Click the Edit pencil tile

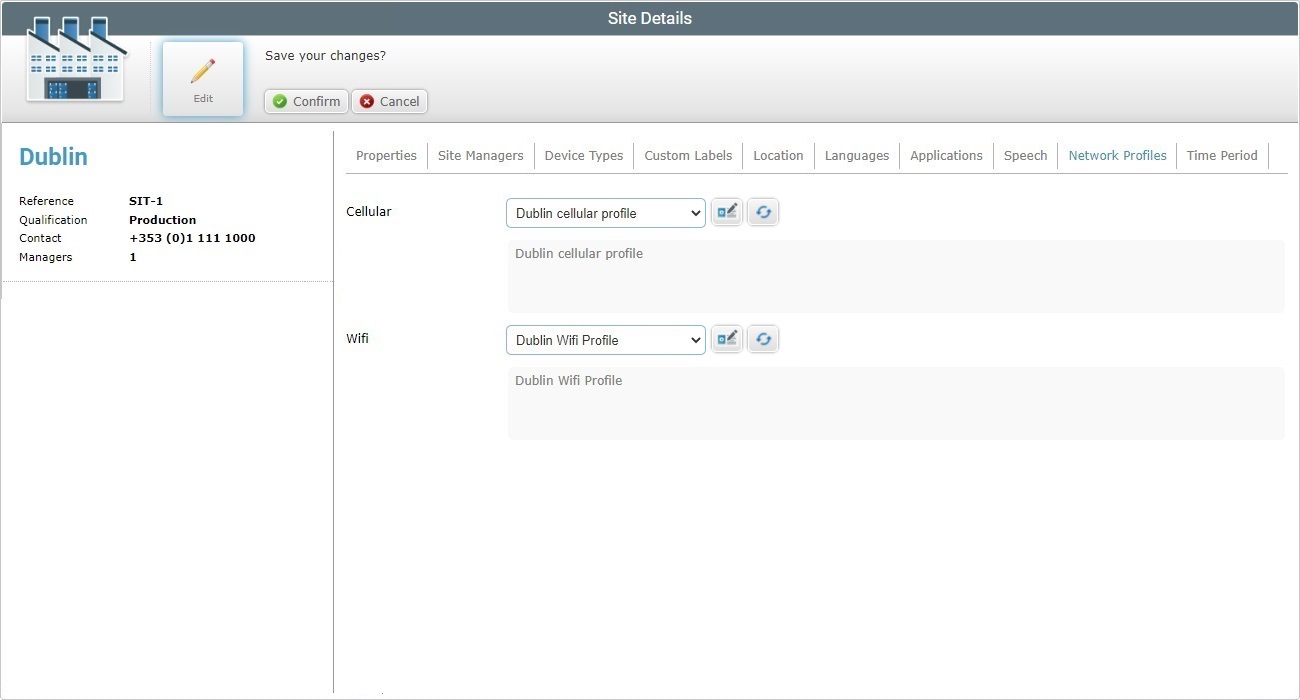click(x=203, y=77)
